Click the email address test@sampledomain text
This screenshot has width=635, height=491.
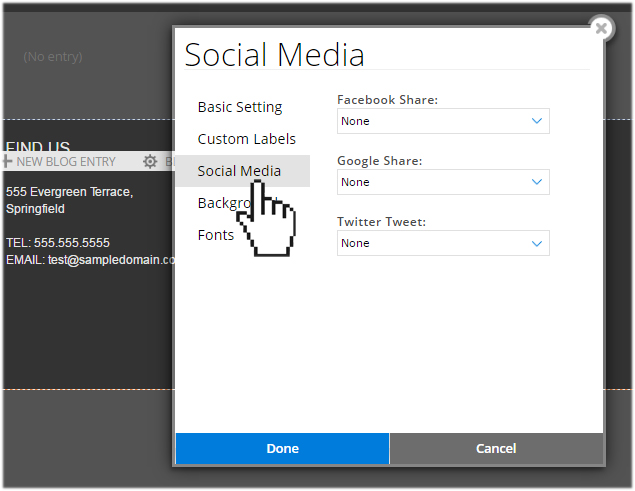coord(111,260)
